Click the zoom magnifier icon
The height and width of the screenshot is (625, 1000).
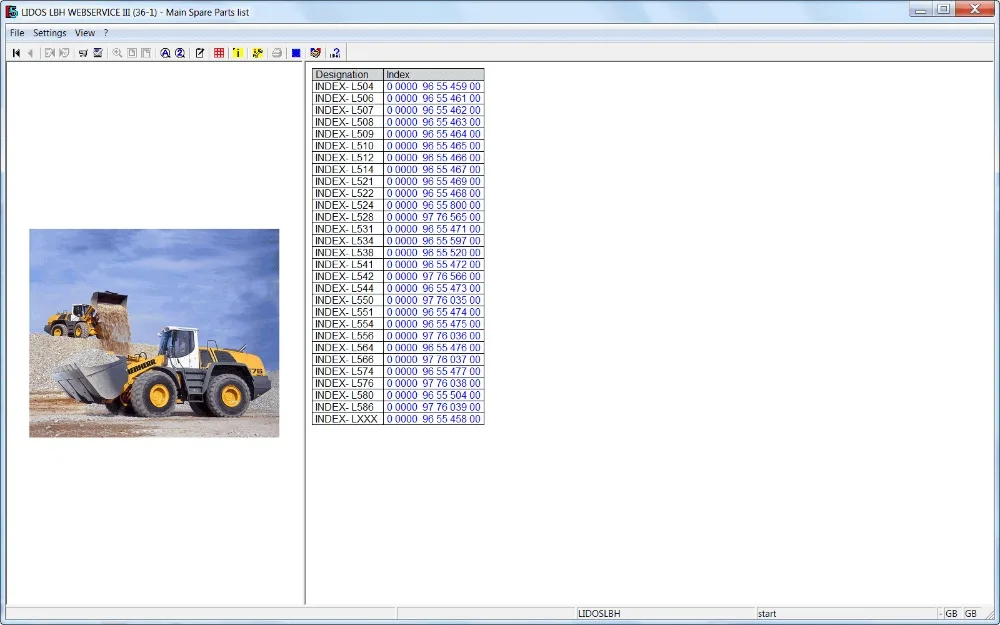[117, 53]
